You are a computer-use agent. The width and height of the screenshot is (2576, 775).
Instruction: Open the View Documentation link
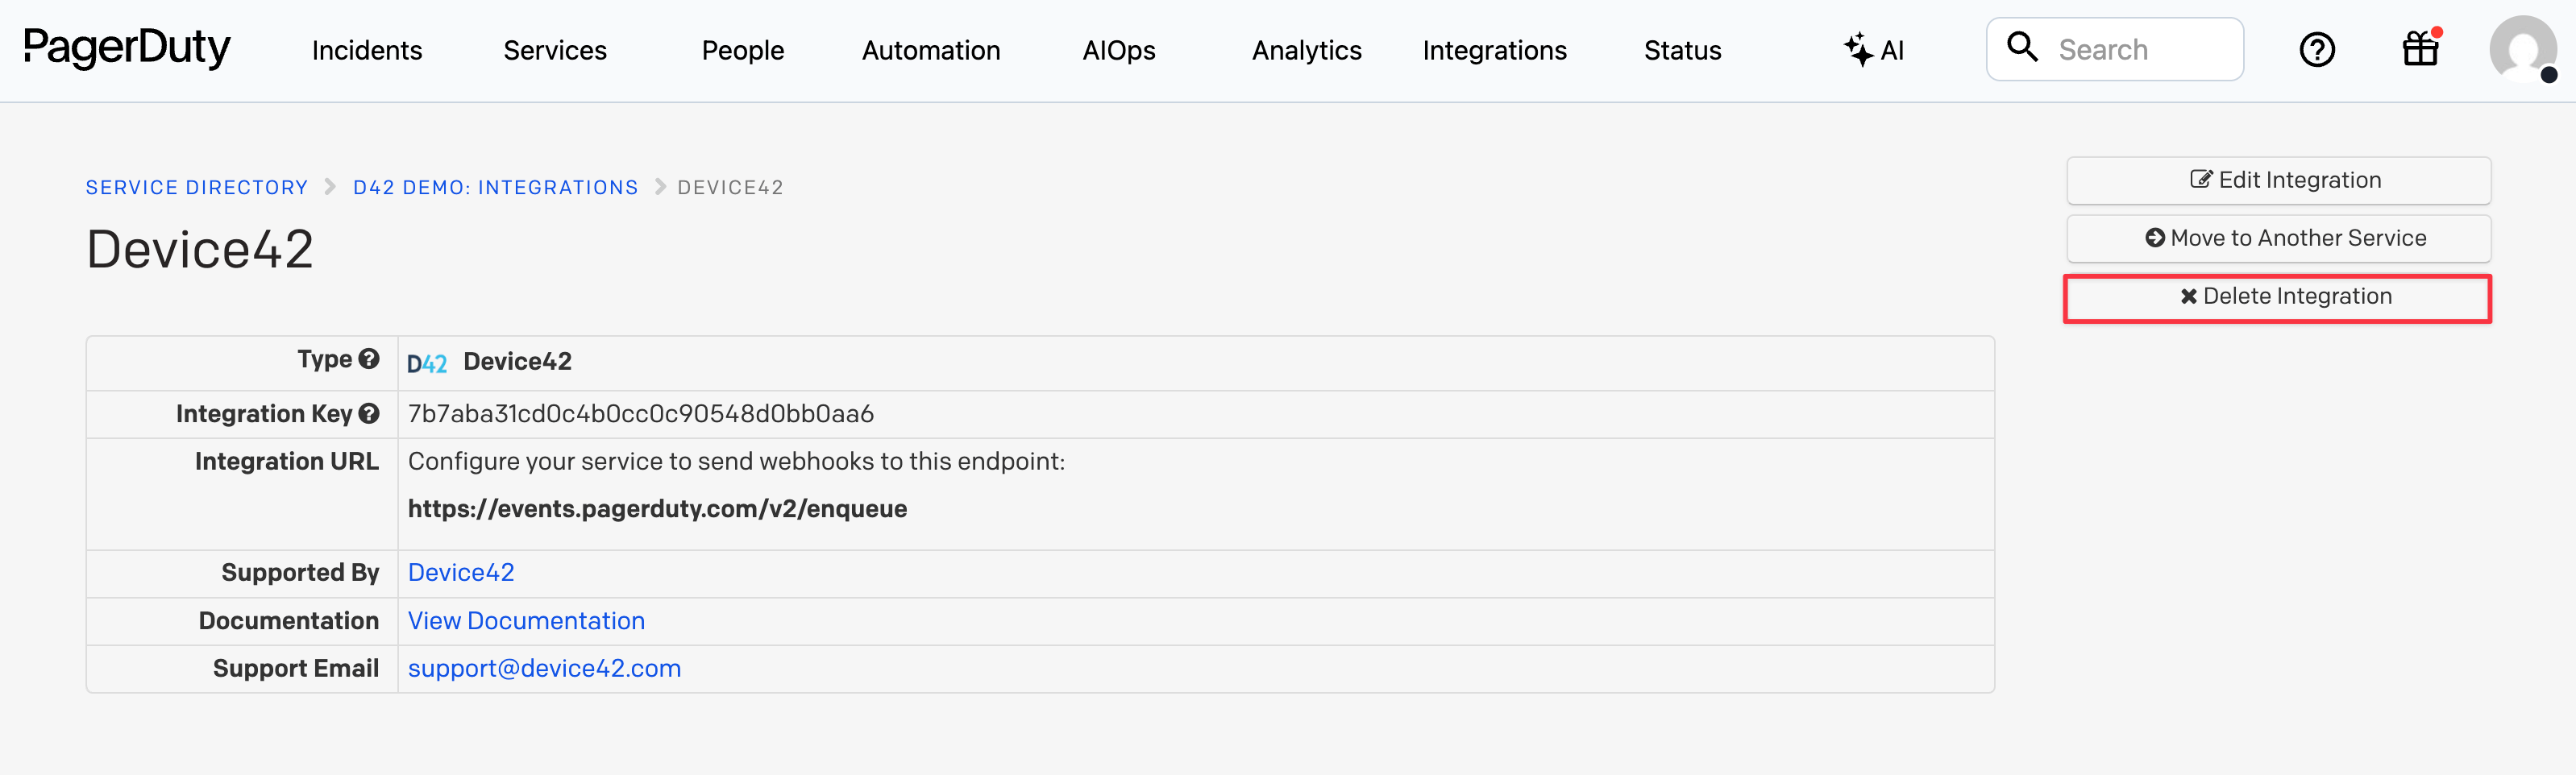tap(526, 621)
